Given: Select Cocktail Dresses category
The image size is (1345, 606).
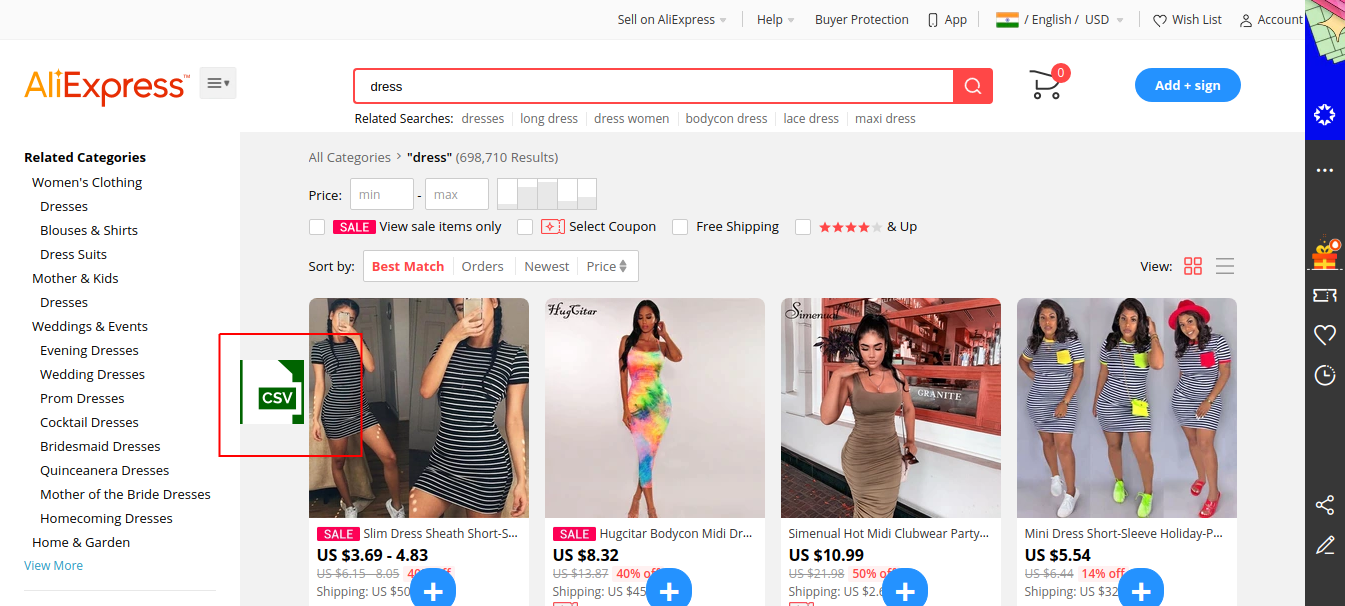Looking at the screenshot, I should point(89,422).
